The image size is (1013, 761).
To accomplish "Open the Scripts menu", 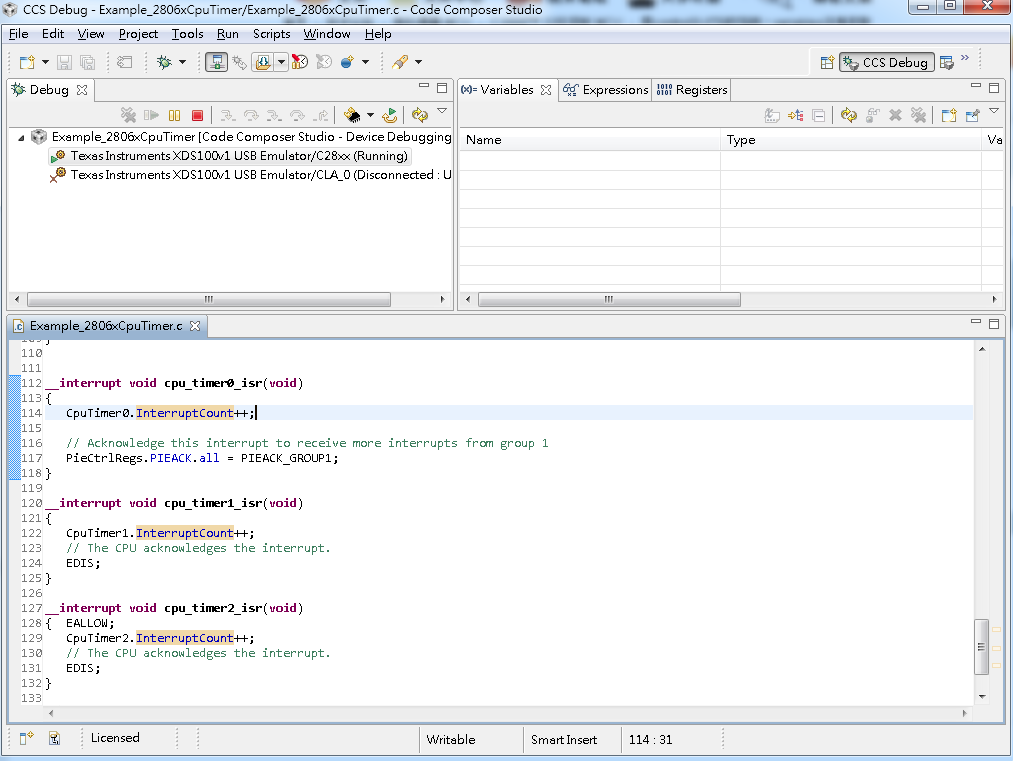I will (271, 34).
